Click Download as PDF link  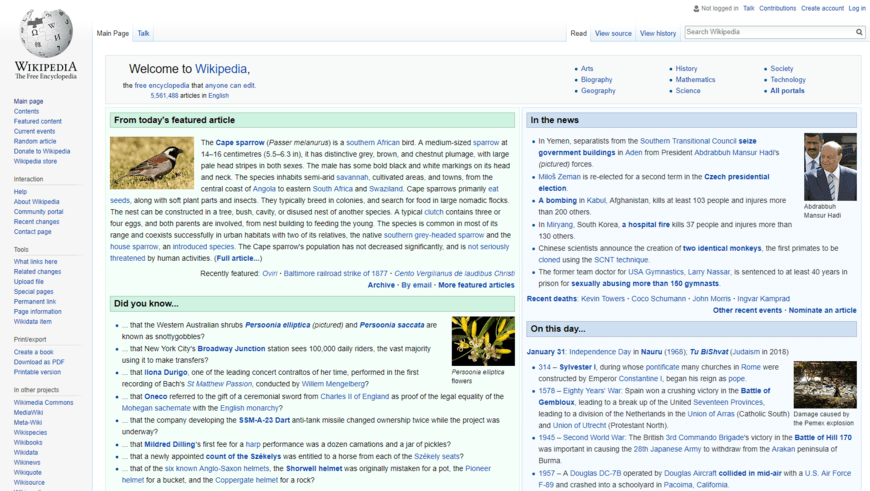(39, 362)
